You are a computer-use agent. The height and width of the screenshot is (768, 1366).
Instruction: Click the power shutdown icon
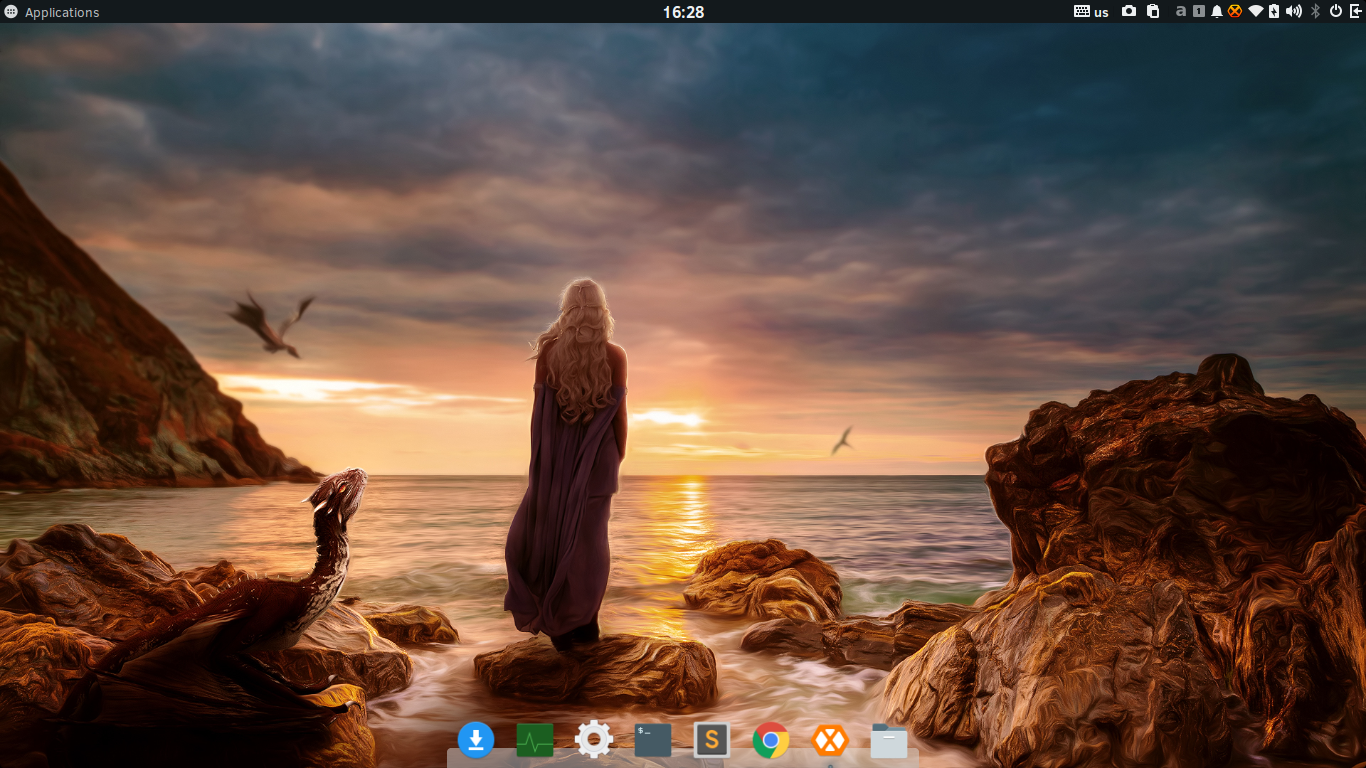(1335, 11)
